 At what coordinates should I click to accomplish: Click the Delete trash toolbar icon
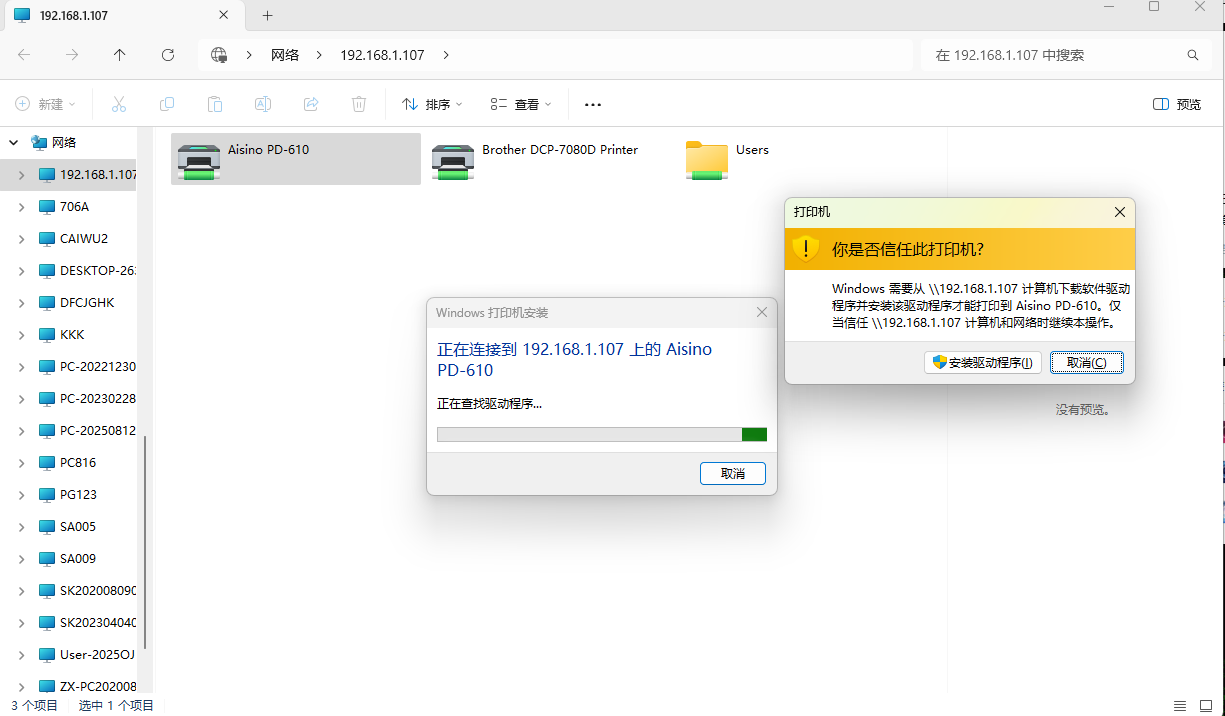point(359,104)
